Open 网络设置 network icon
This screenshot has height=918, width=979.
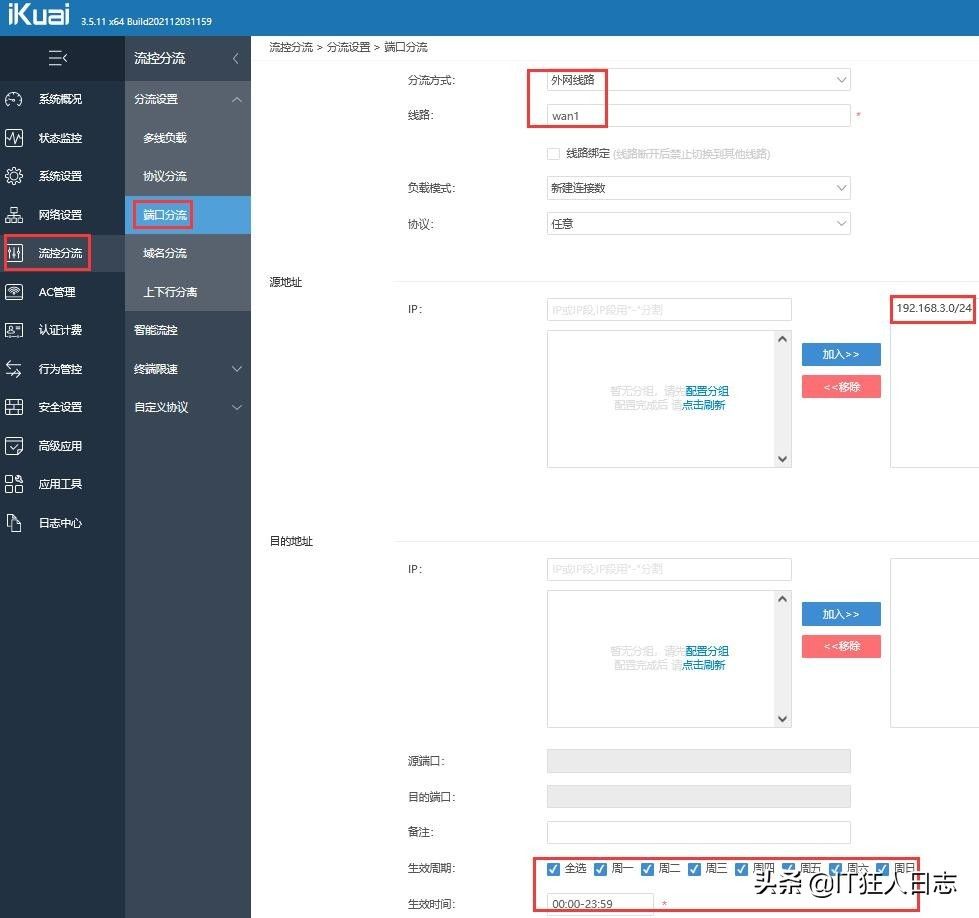click(x=14, y=215)
